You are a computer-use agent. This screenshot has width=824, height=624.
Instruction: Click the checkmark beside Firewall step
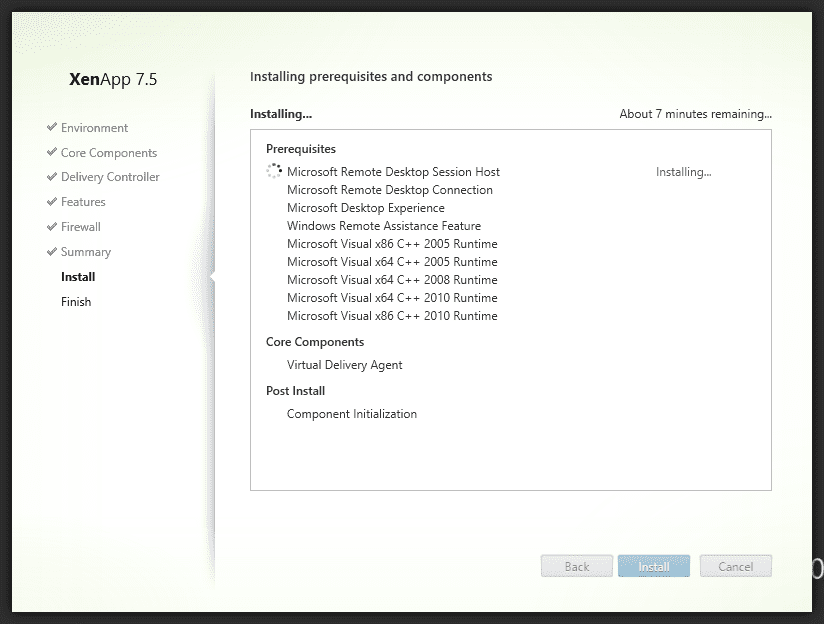51,227
